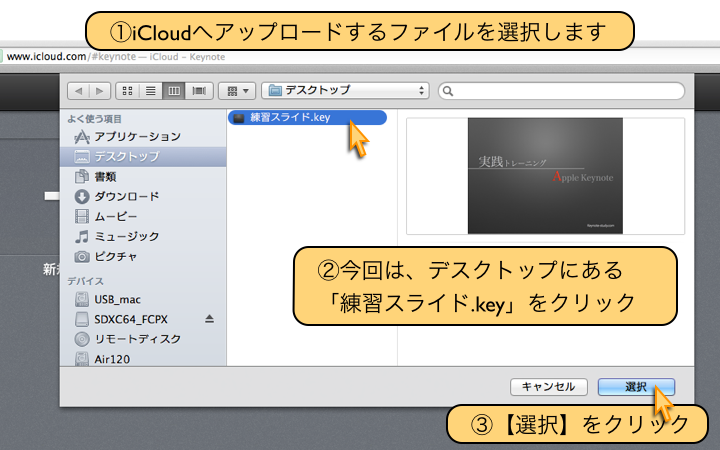Open ダウンロード folder in the sidebar
This screenshot has height=450, width=720.
pyautogui.click(x=126, y=196)
